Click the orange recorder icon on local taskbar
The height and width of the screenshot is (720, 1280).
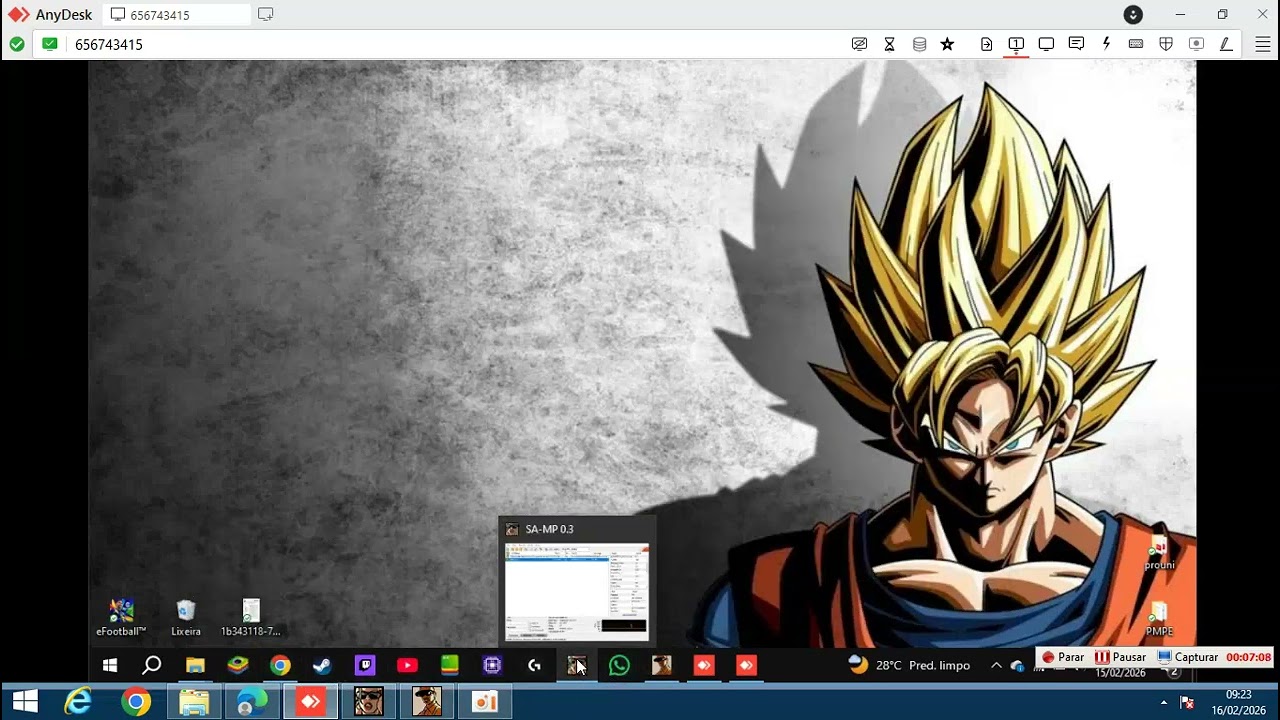[x=485, y=702]
